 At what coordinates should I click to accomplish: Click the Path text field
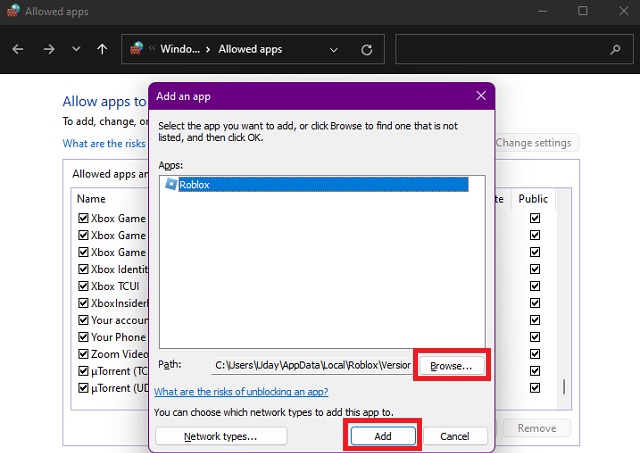coord(312,365)
